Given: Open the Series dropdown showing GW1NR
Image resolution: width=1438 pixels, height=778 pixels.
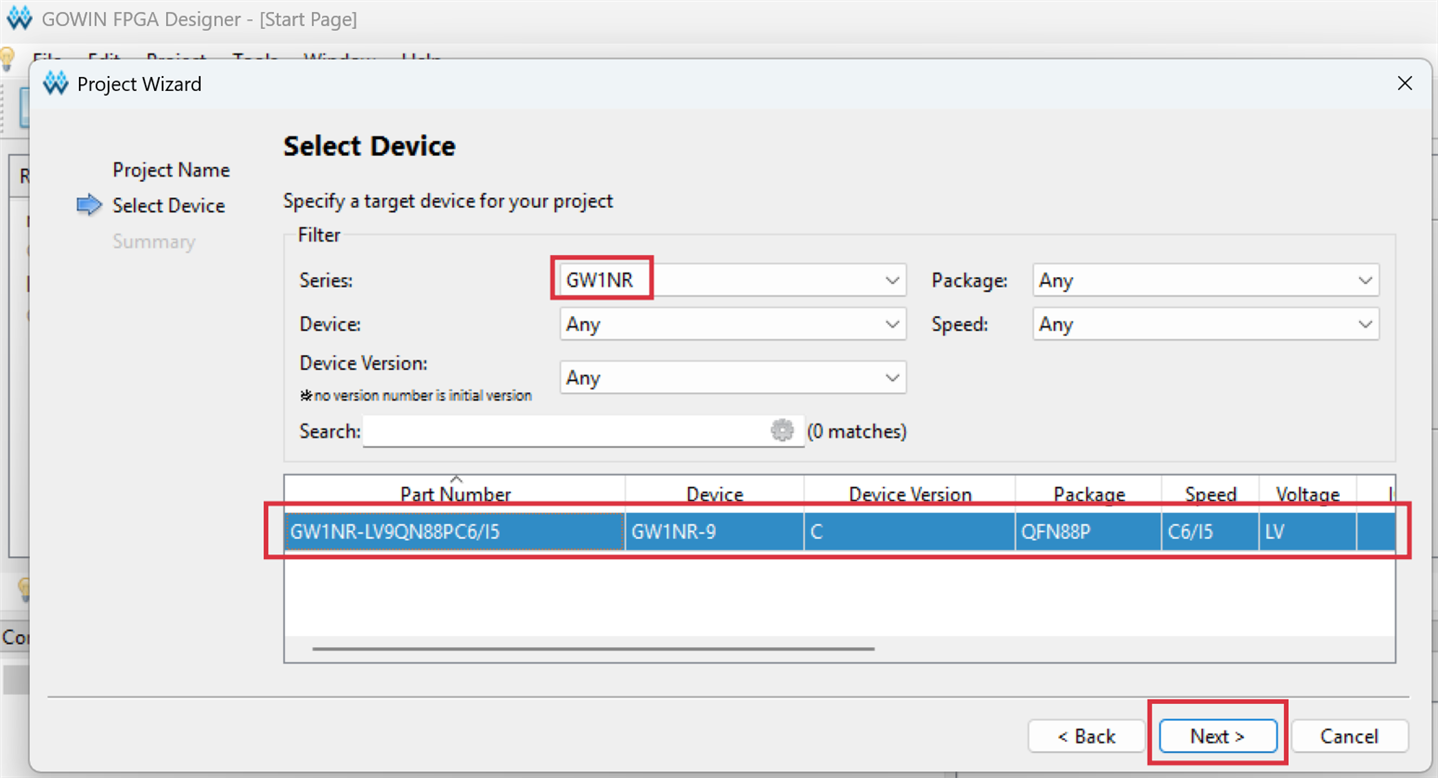Looking at the screenshot, I should pyautogui.click(x=733, y=281).
